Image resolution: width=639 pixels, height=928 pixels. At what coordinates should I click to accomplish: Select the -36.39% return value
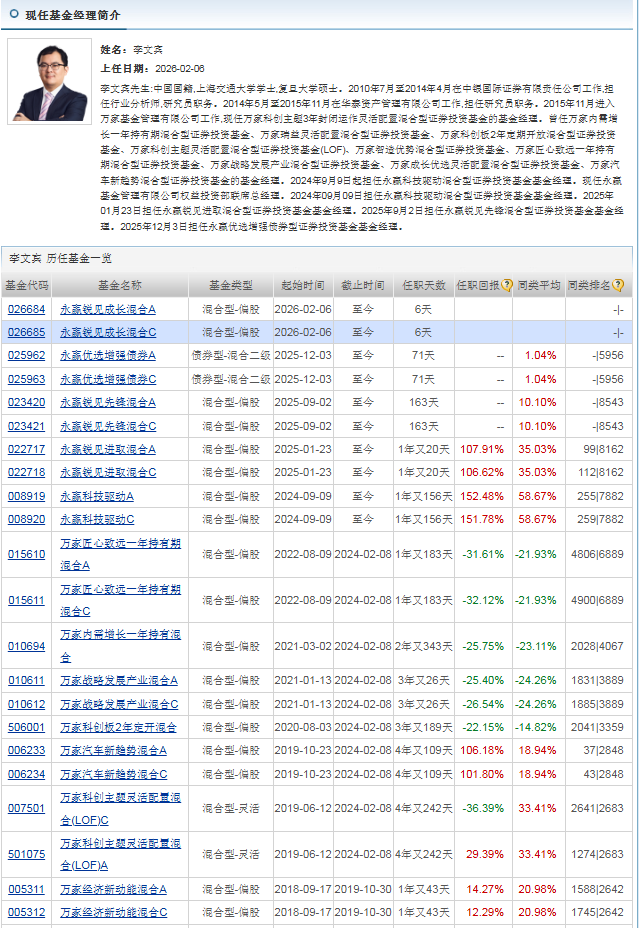point(483,808)
